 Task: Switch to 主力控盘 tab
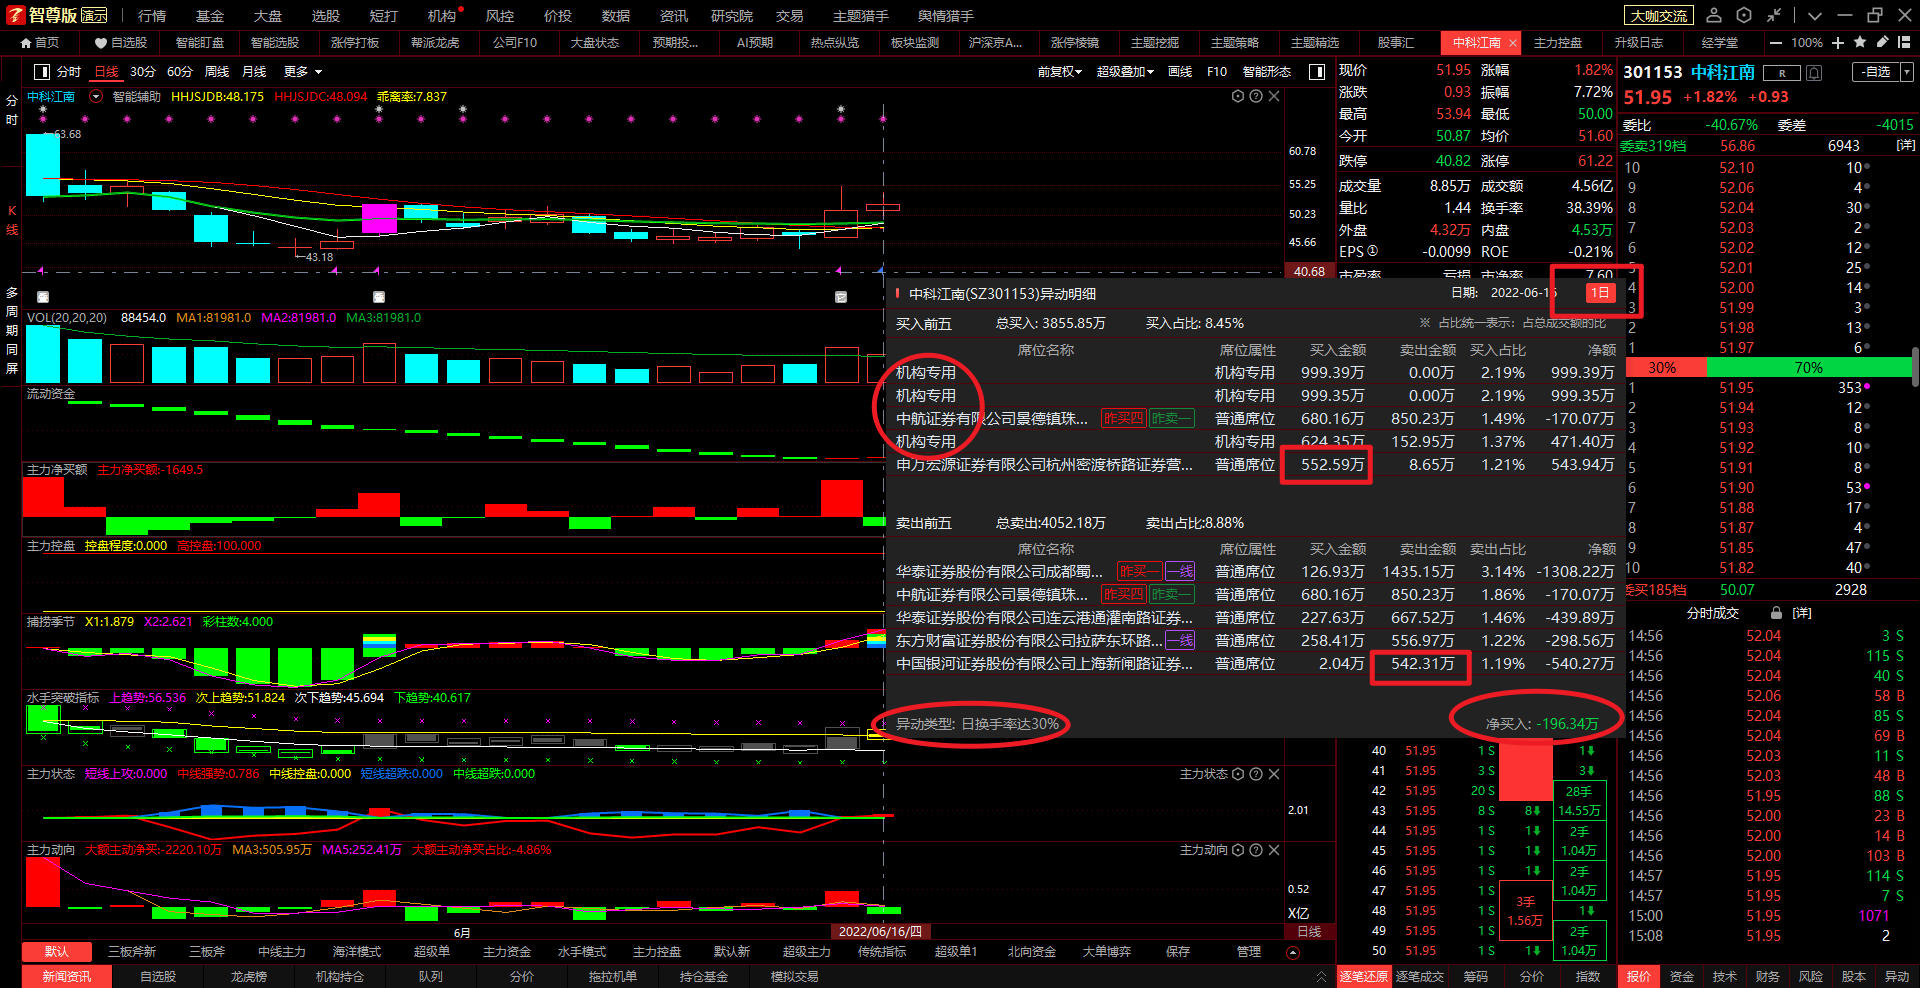pyautogui.click(x=1558, y=43)
